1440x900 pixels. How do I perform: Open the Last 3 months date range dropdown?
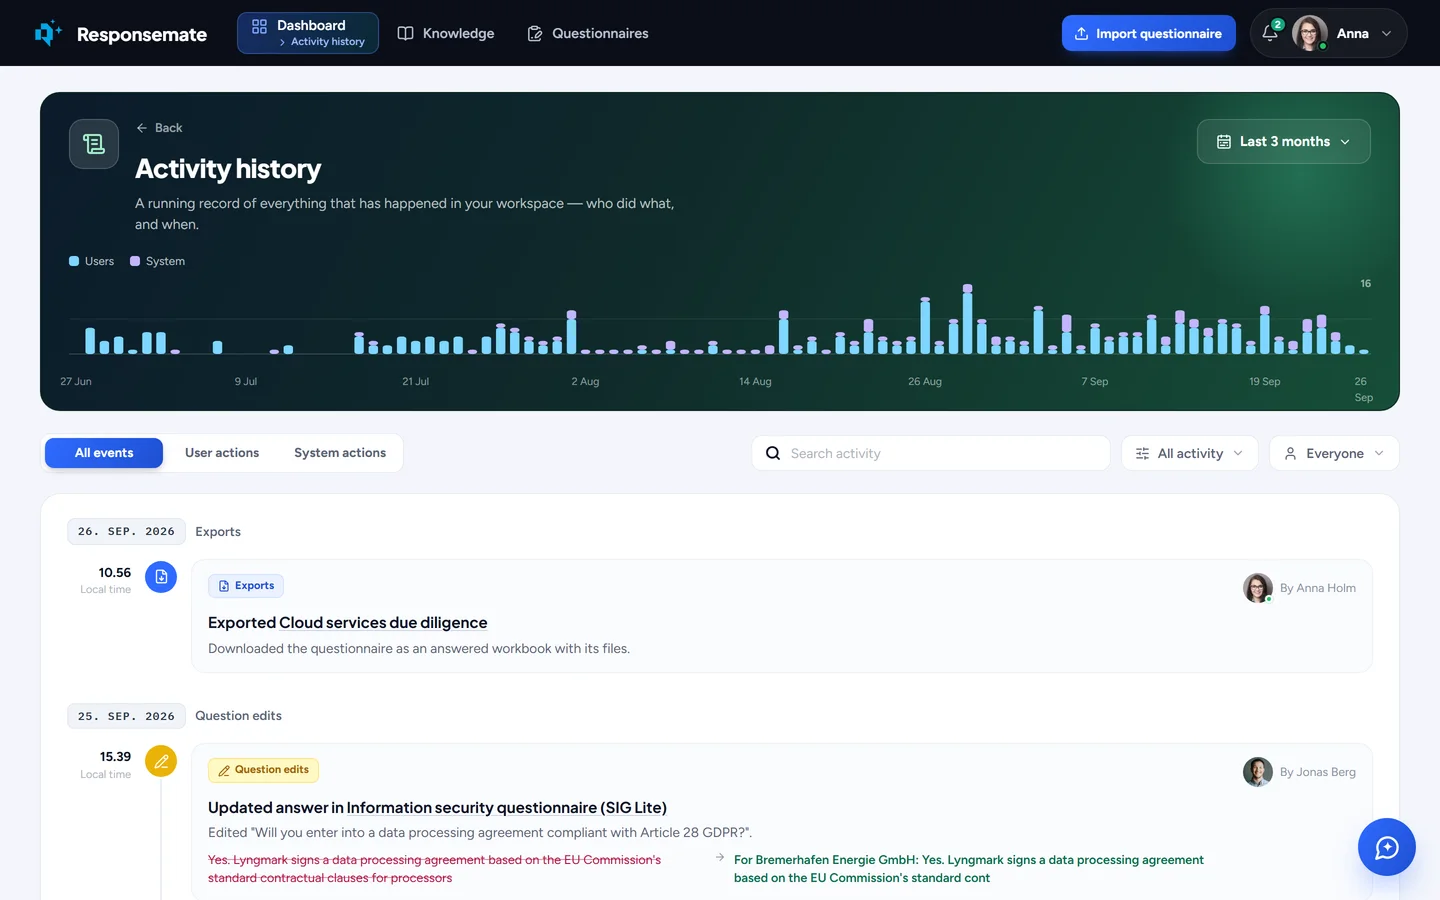pos(1284,142)
